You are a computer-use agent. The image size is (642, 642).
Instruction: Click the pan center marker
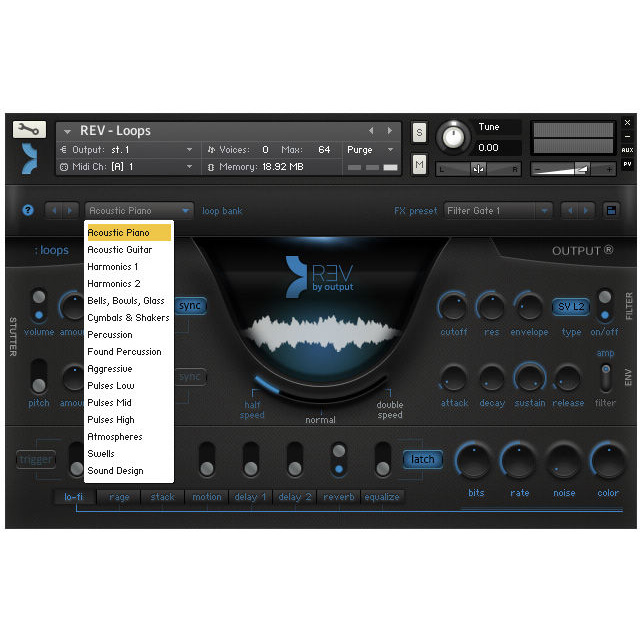[x=478, y=169]
